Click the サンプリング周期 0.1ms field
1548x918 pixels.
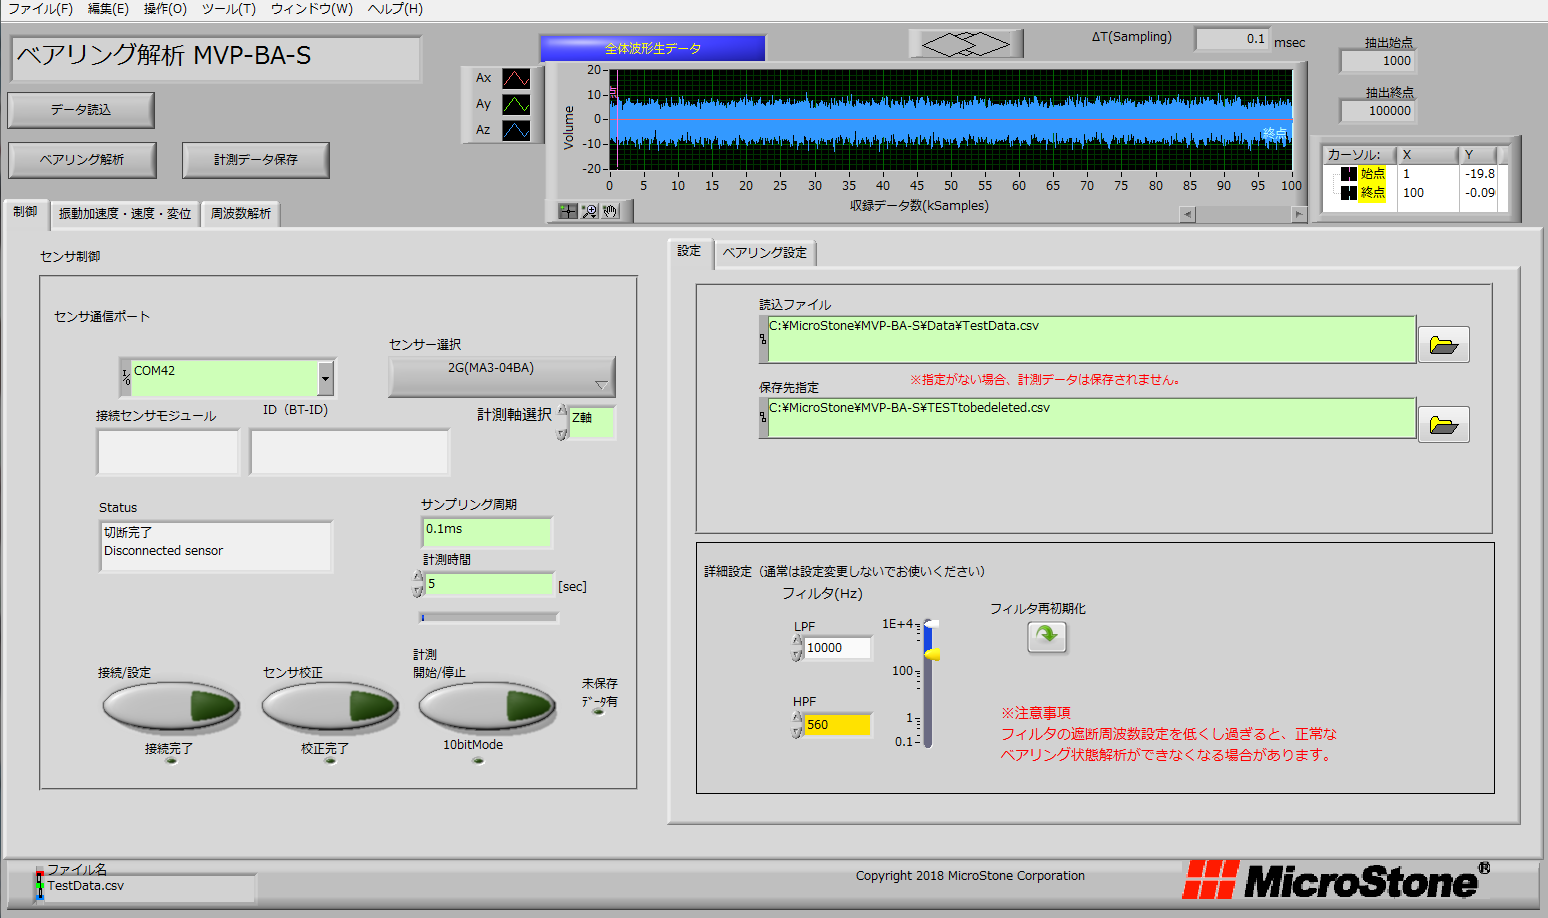(x=487, y=532)
